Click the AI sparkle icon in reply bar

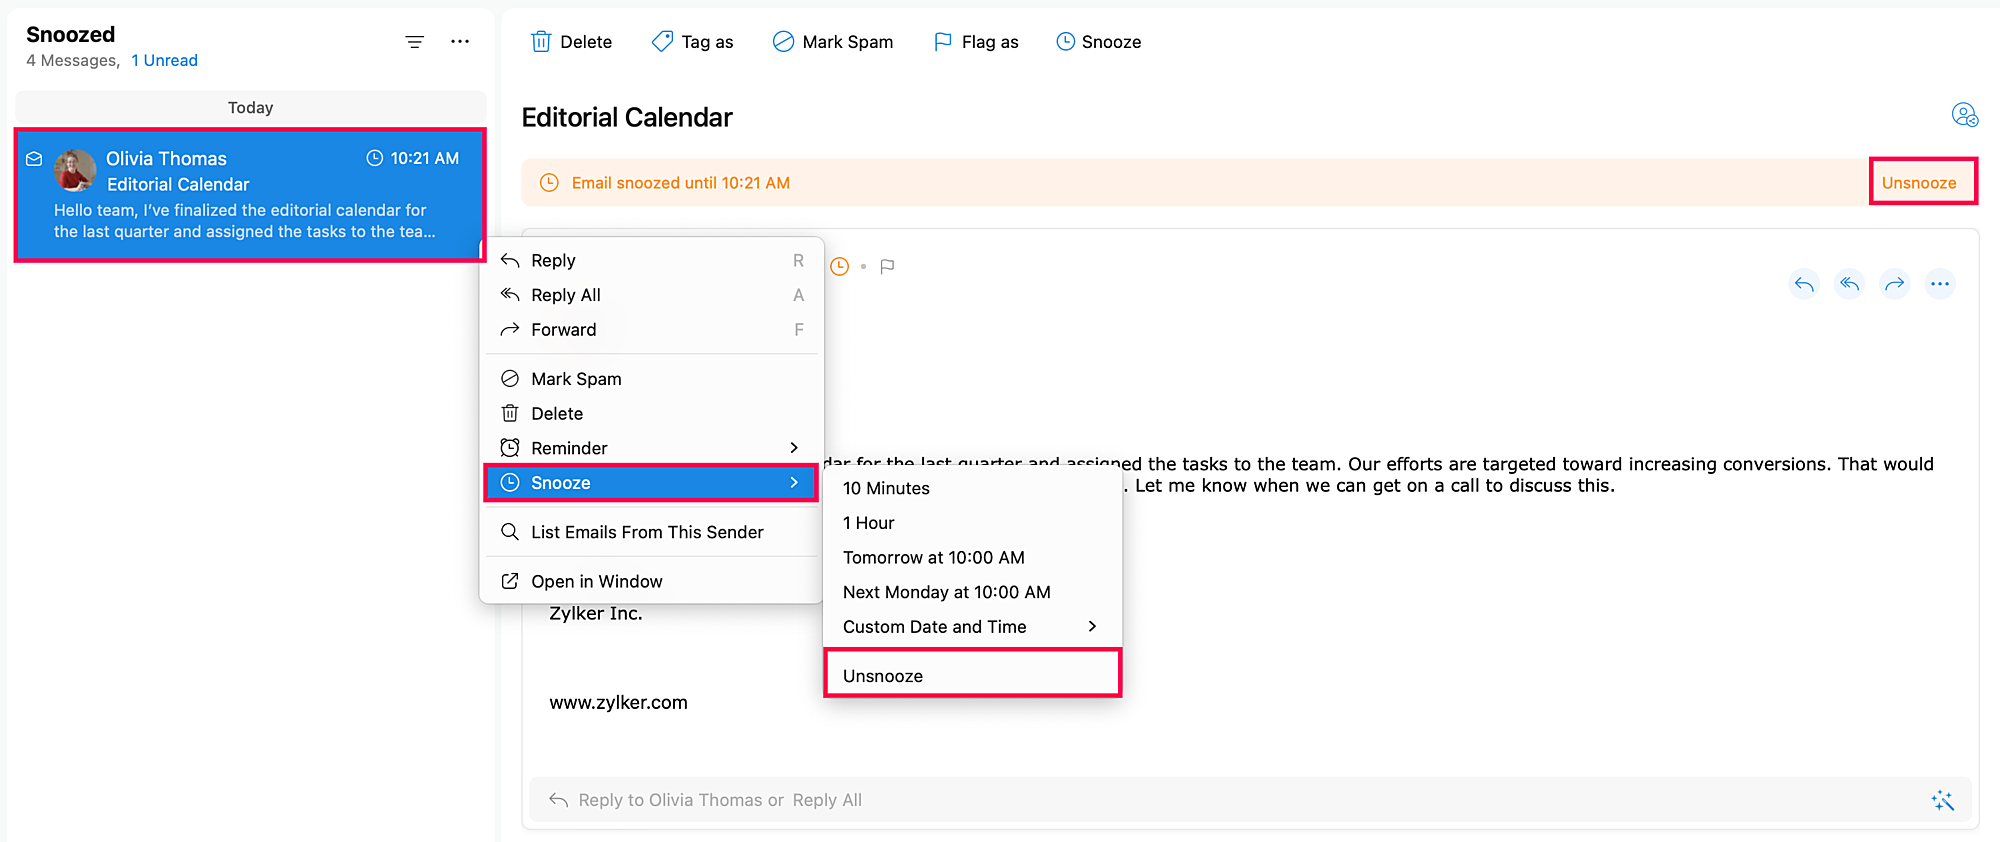[1942, 800]
